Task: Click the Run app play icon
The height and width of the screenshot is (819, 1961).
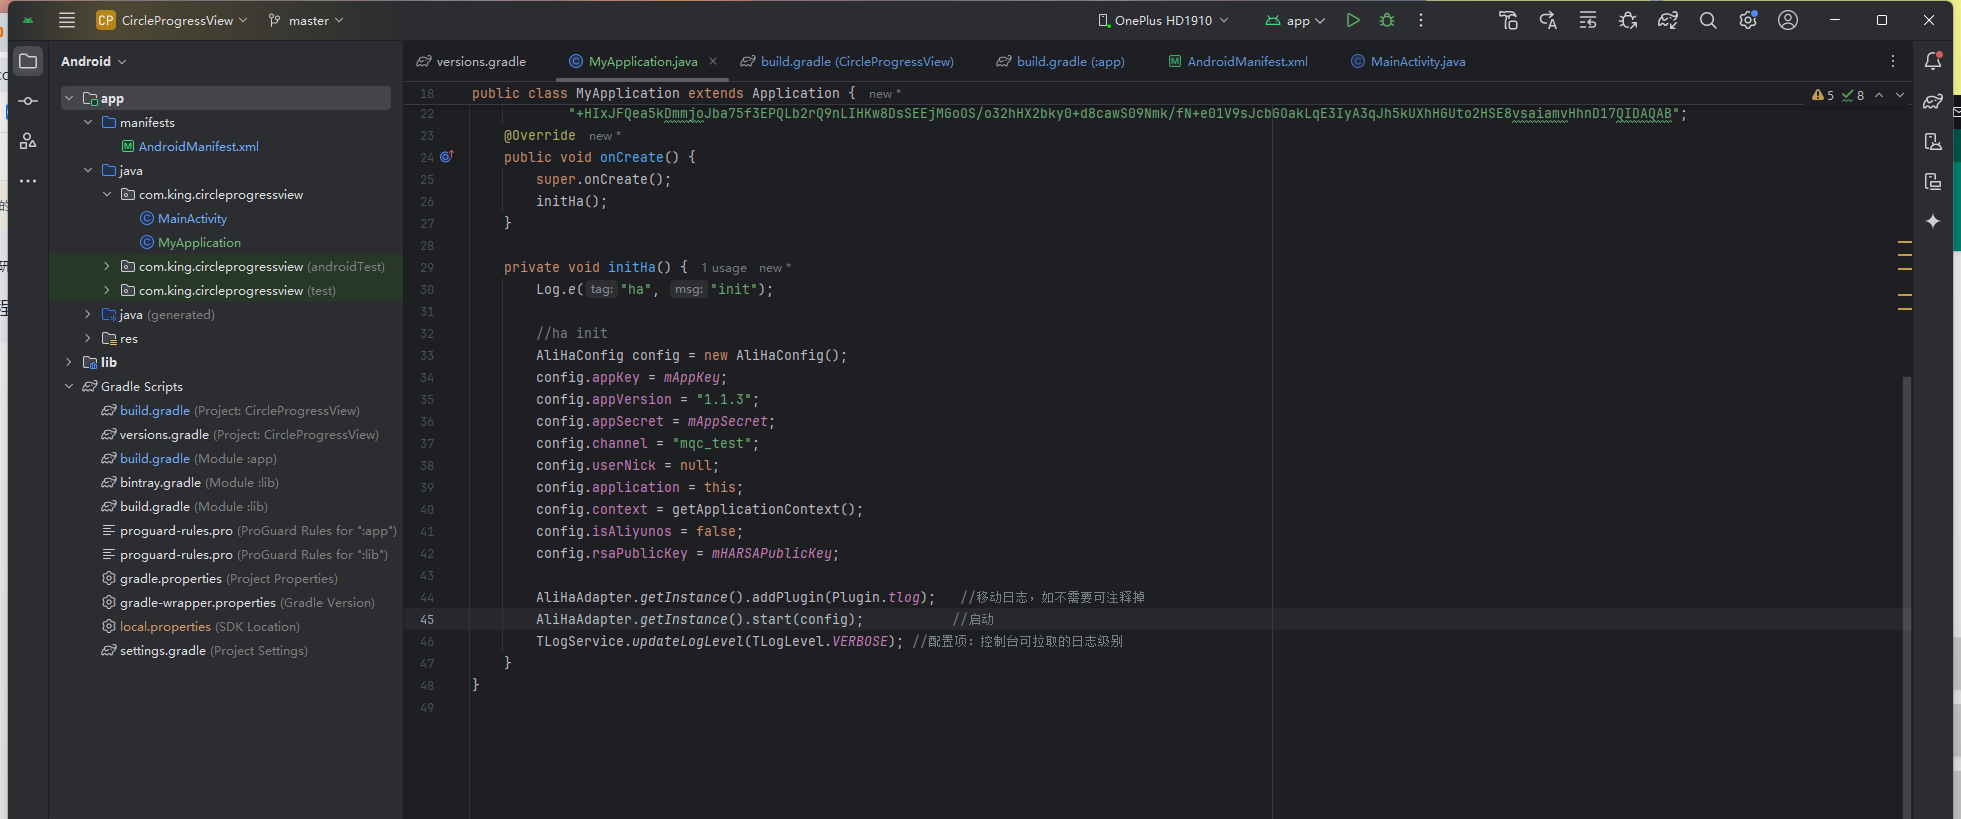Action: (x=1353, y=20)
